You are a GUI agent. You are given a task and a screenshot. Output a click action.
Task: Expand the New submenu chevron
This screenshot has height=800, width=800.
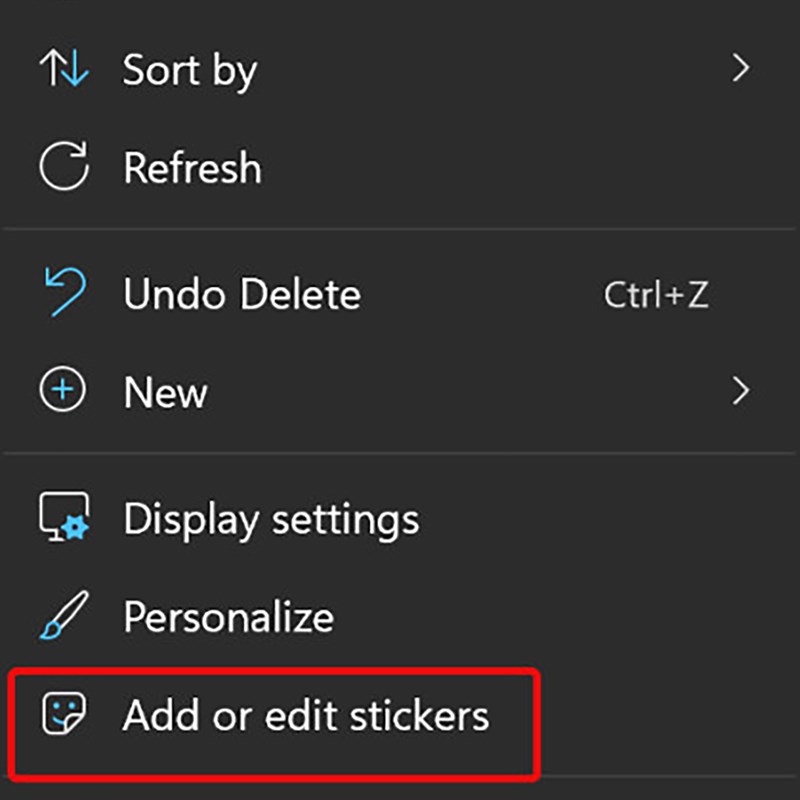coord(742,391)
